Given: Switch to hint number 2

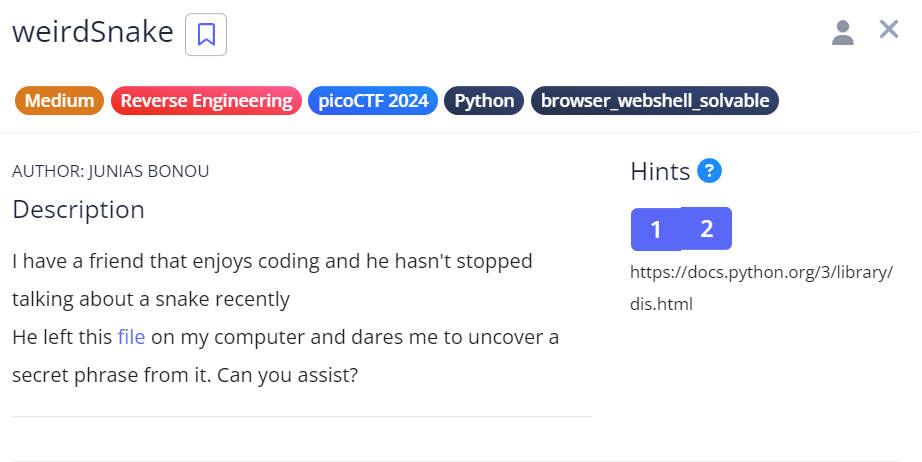Looking at the screenshot, I should pyautogui.click(x=707, y=229).
